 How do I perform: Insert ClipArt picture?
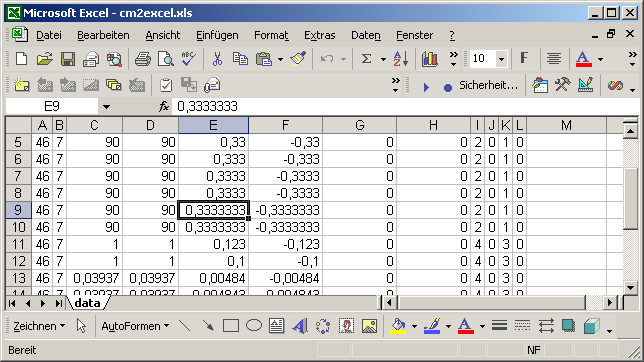pyautogui.click(x=346, y=326)
